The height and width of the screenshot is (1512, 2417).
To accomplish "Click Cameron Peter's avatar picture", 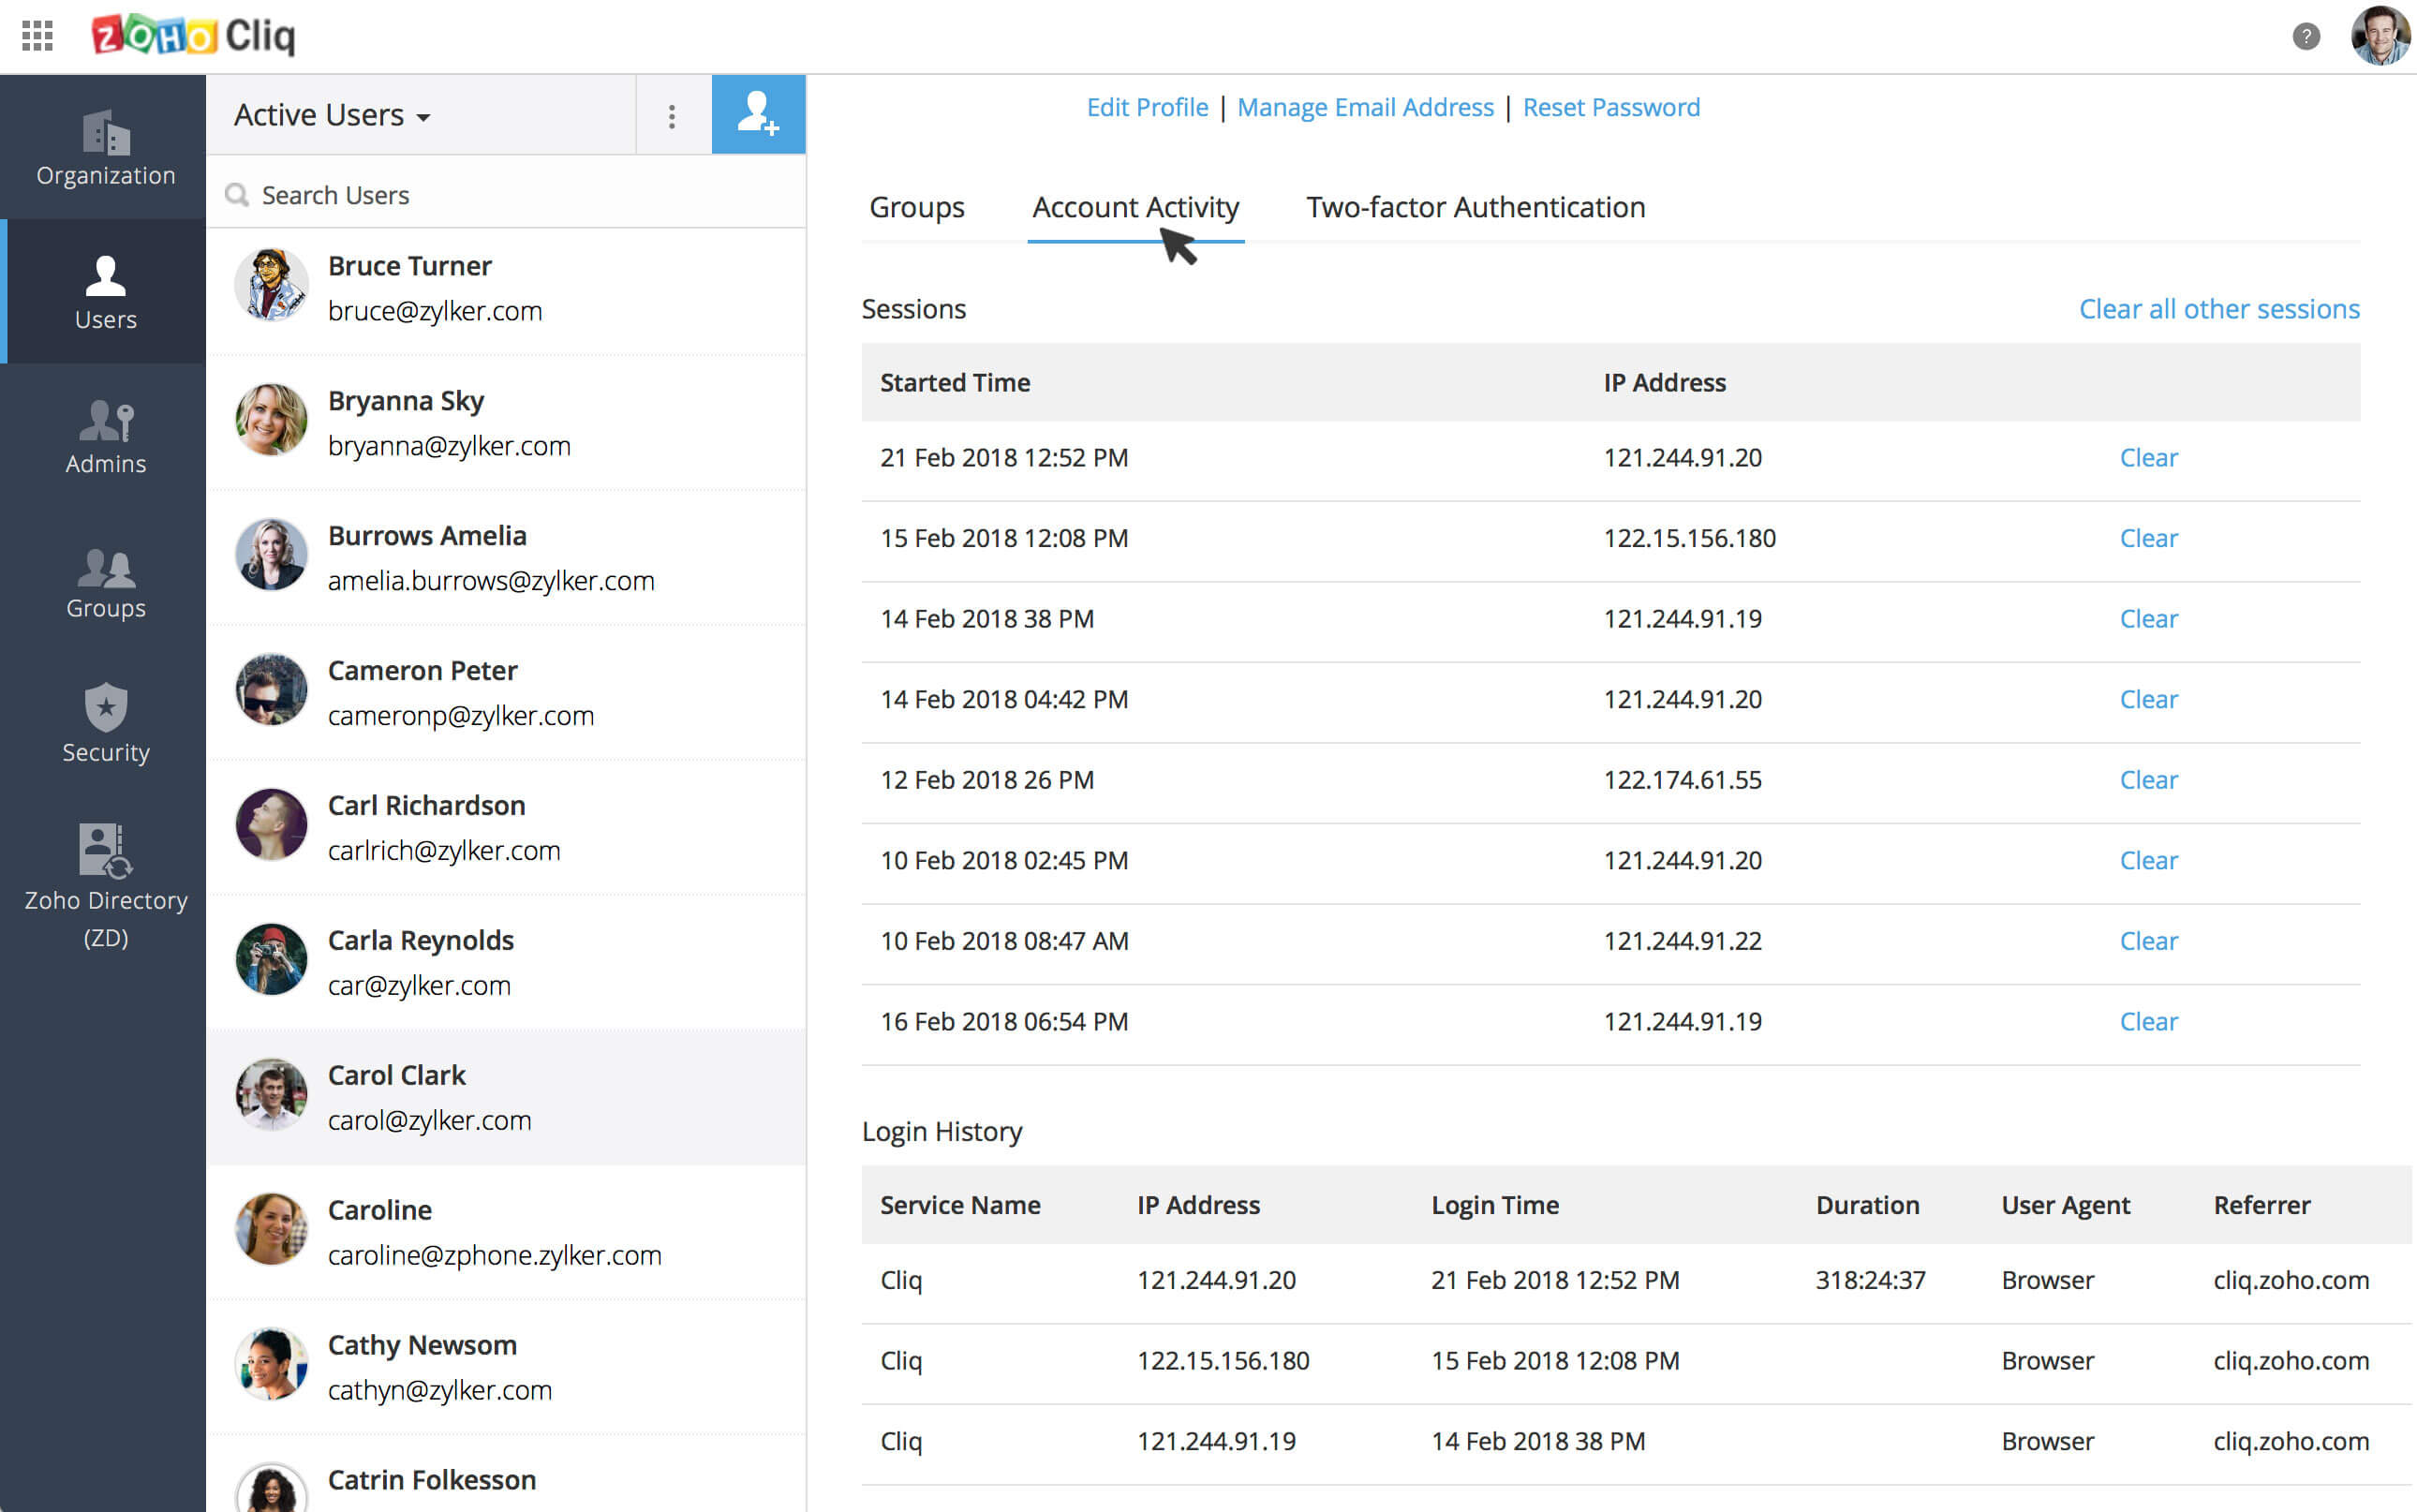I will (271, 690).
